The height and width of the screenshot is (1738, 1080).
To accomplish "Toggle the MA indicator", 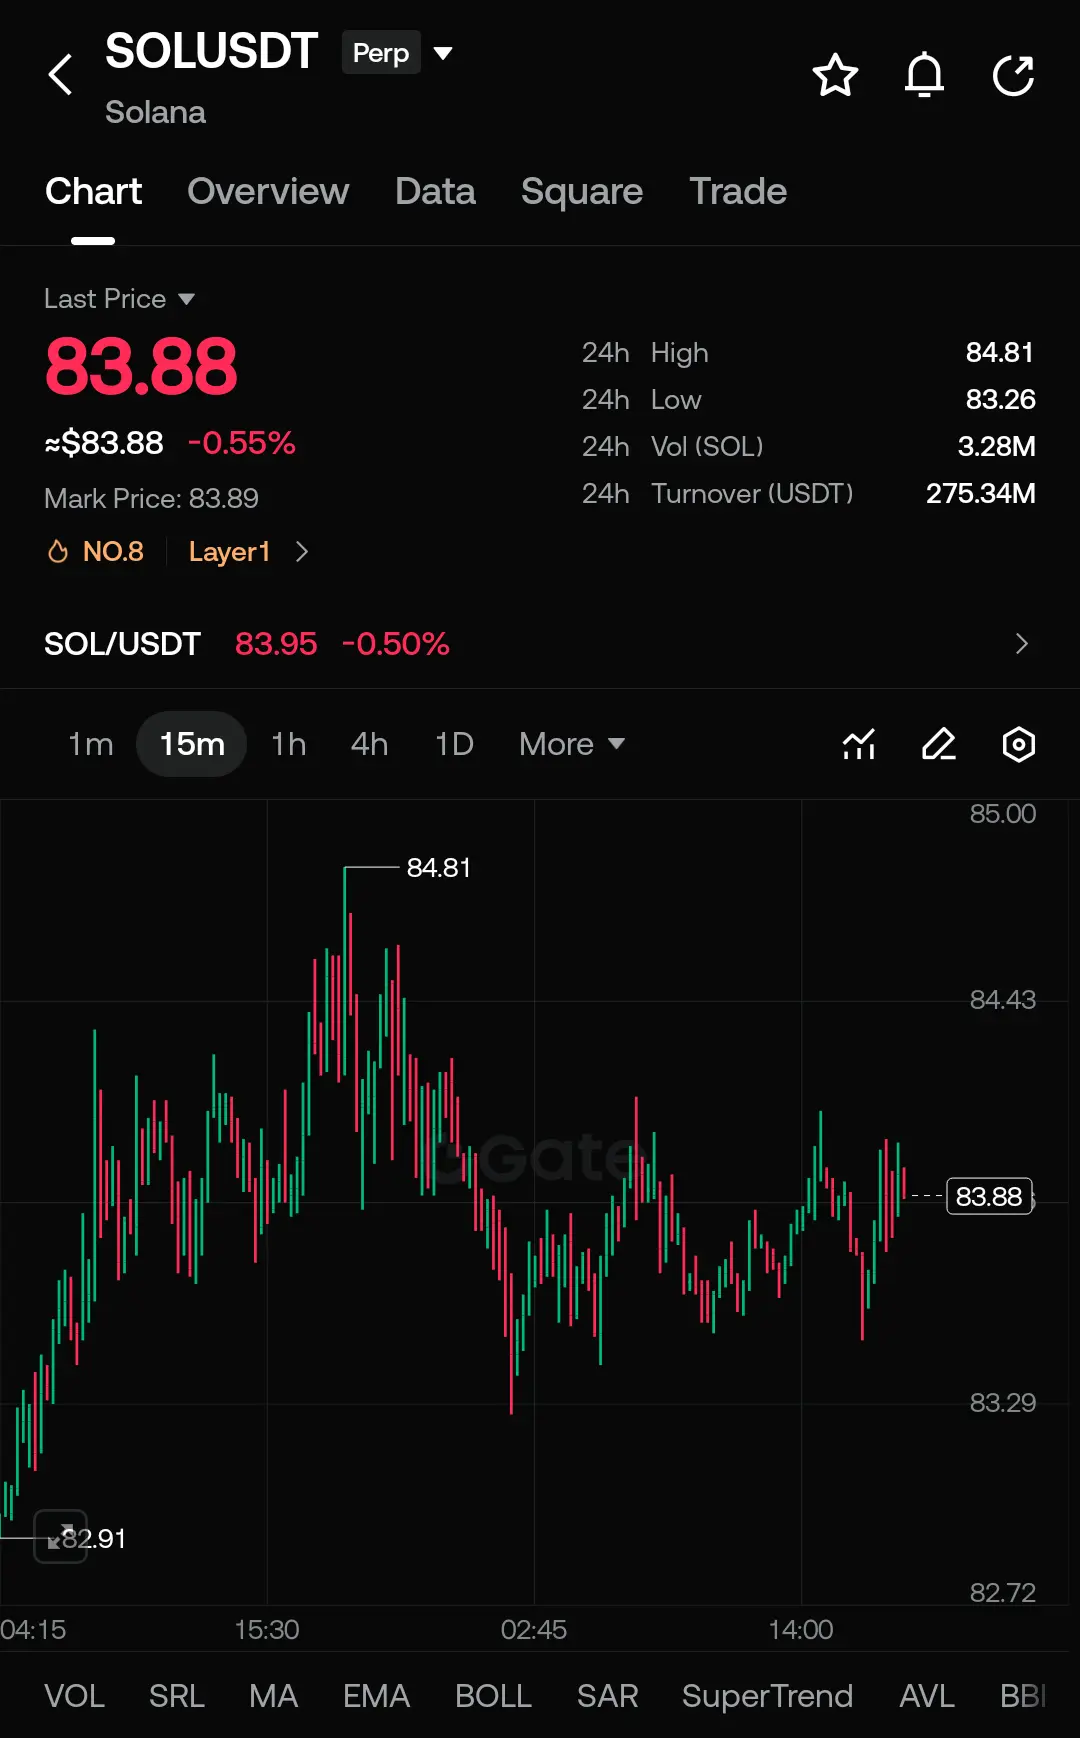I will (274, 1696).
